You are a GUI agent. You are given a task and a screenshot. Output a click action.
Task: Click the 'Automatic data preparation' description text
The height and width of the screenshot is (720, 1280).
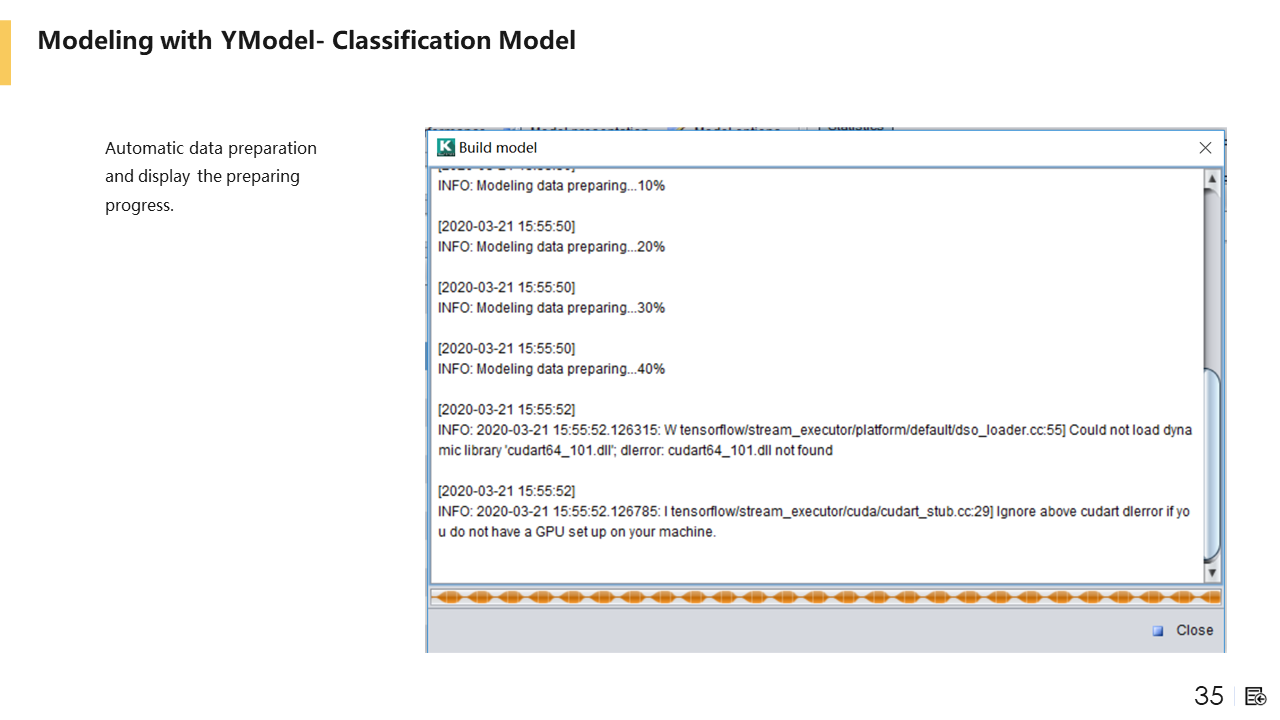point(211,148)
